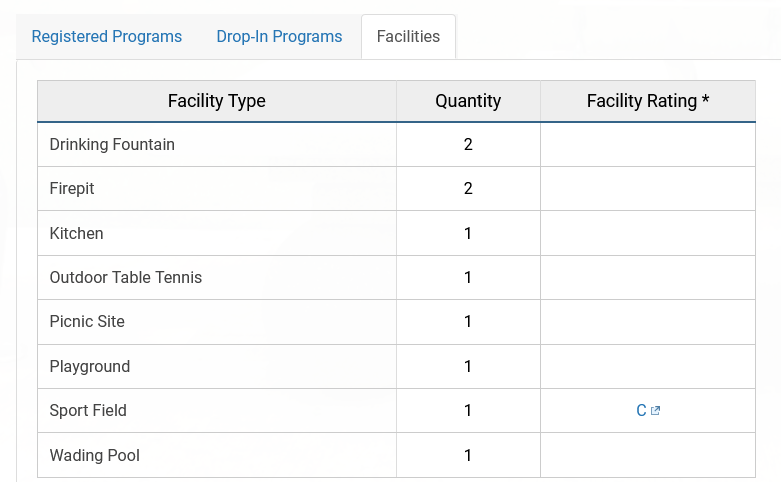
Task: Click the Facility Type column header
Action: point(217,101)
